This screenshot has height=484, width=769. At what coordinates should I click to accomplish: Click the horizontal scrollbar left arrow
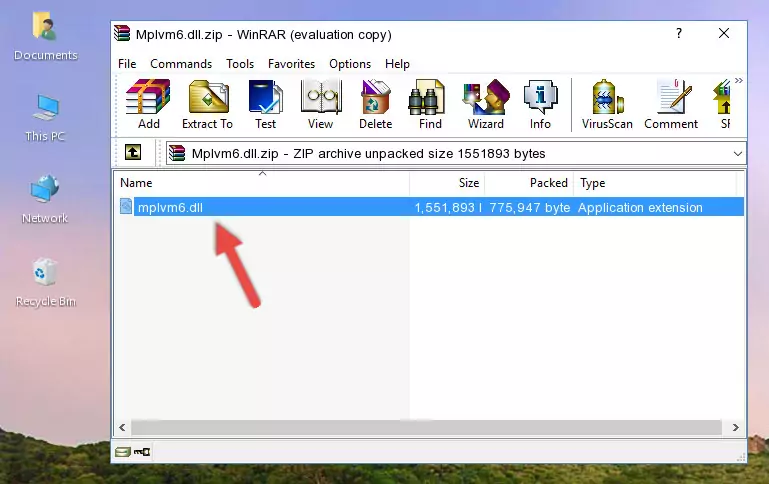click(122, 427)
